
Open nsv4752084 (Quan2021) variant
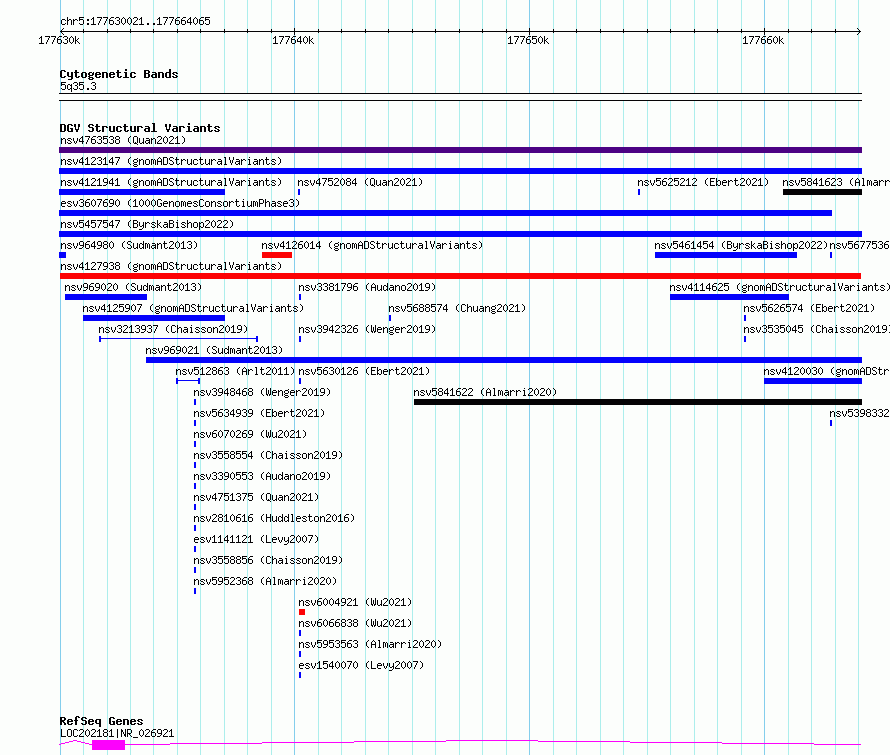(x=360, y=182)
